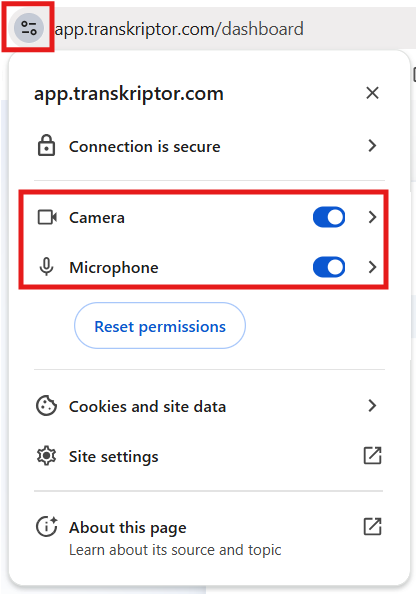Click the site information tune icon

[x=29, y=28]
